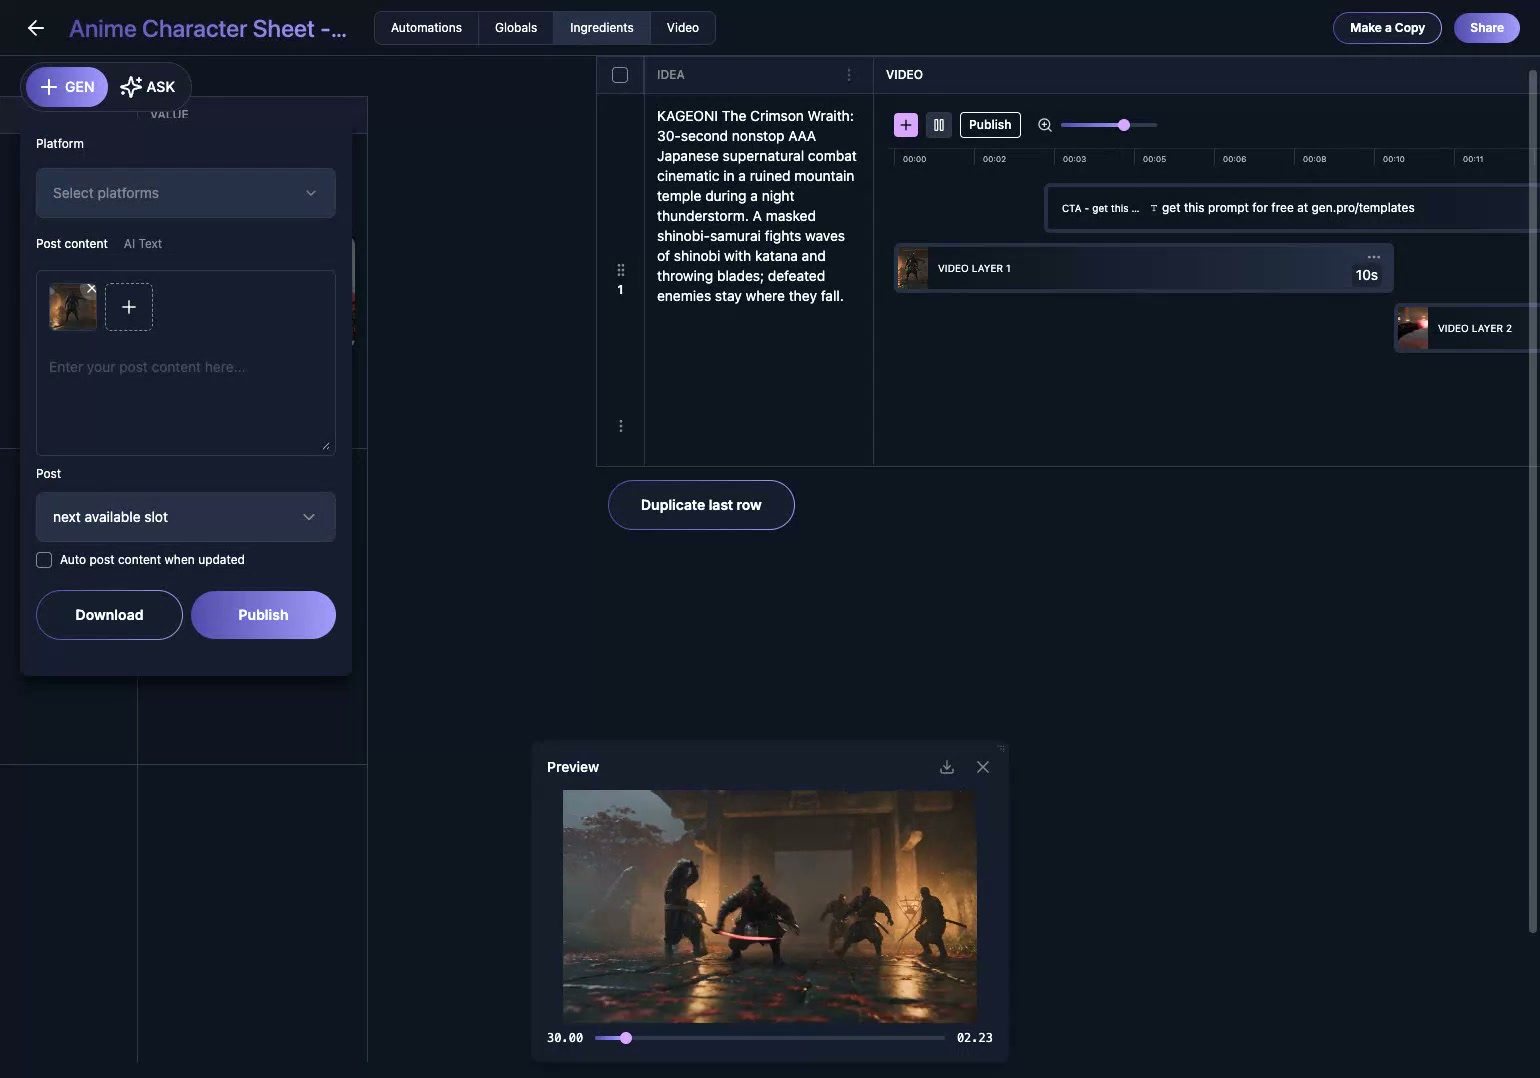The width and height of the screenshot is (1540, 1078).
Task: Add a new layer with the pink plus
Action: pyautogui.click(x=905, y=125)
